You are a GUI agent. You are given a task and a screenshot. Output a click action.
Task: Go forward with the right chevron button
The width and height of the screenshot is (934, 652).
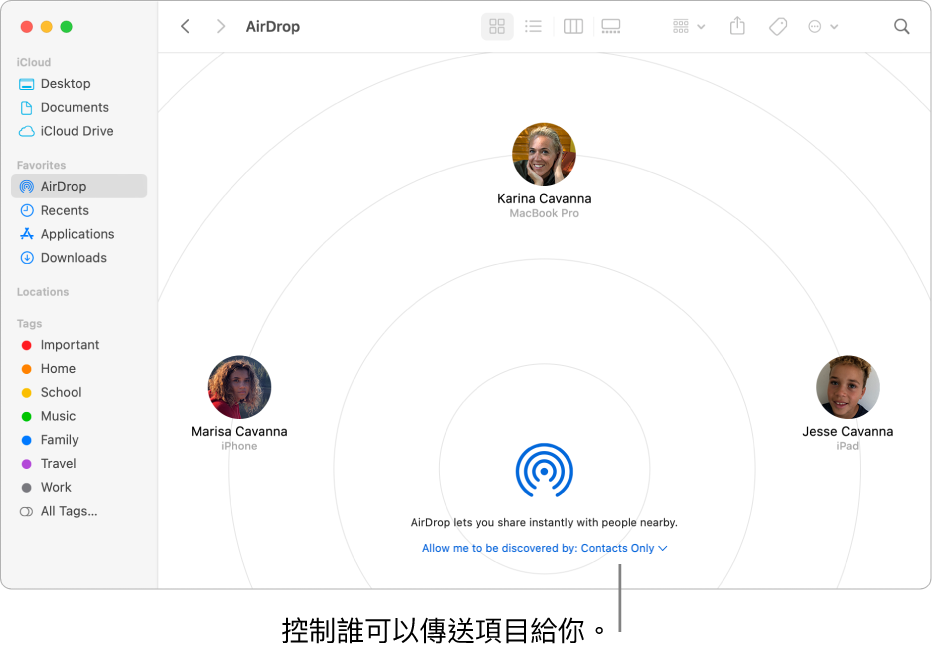tap(220, 26)
